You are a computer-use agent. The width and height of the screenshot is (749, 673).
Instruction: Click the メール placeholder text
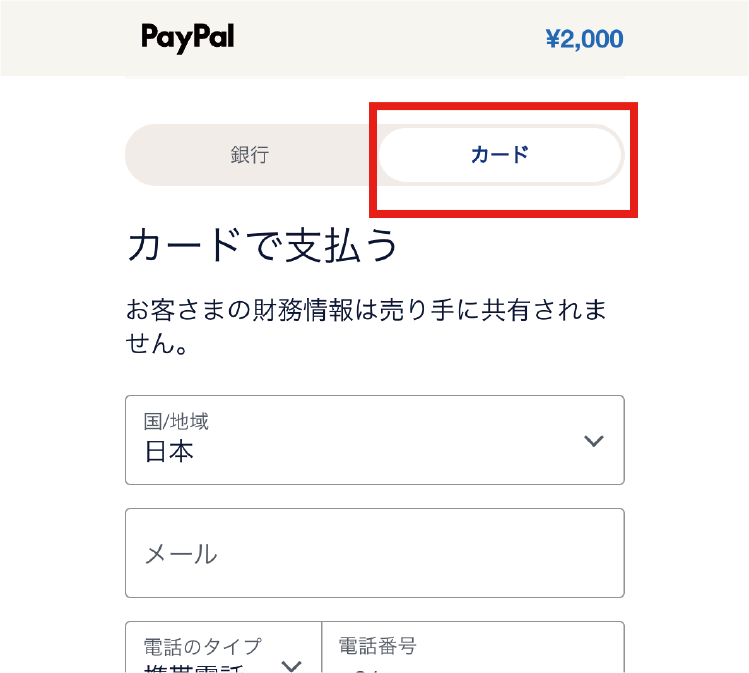pos(181,554)
